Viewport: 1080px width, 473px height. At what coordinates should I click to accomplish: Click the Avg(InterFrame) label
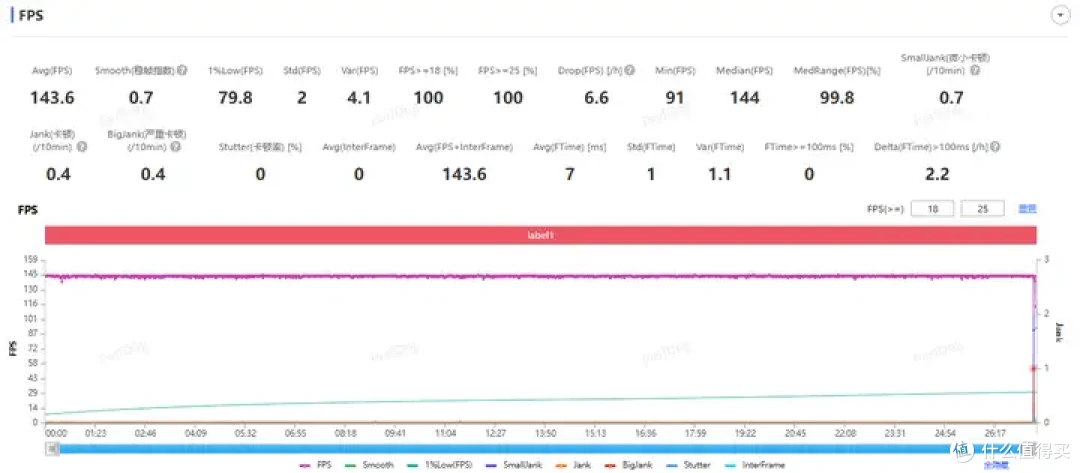coord(359,147)
